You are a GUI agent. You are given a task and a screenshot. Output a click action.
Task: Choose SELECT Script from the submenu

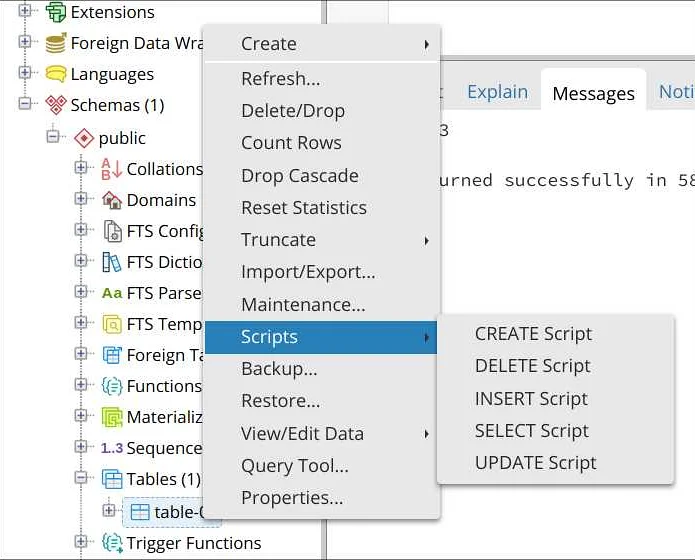tap(531, 431)
